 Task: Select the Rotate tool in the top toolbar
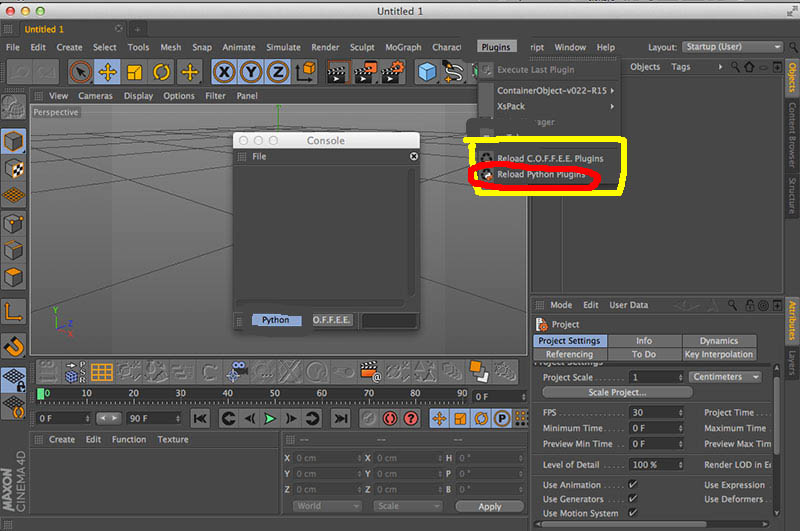tap(161, 72)
